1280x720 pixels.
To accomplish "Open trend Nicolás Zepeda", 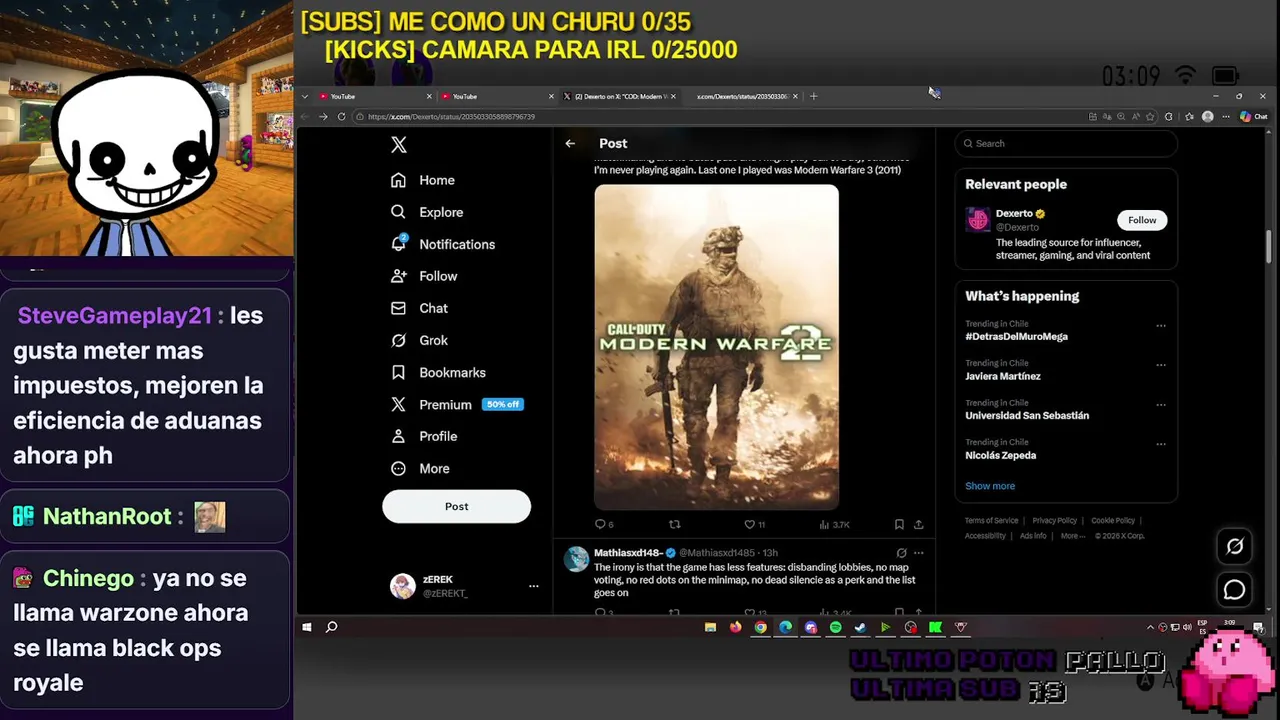I will [1000, 455].
